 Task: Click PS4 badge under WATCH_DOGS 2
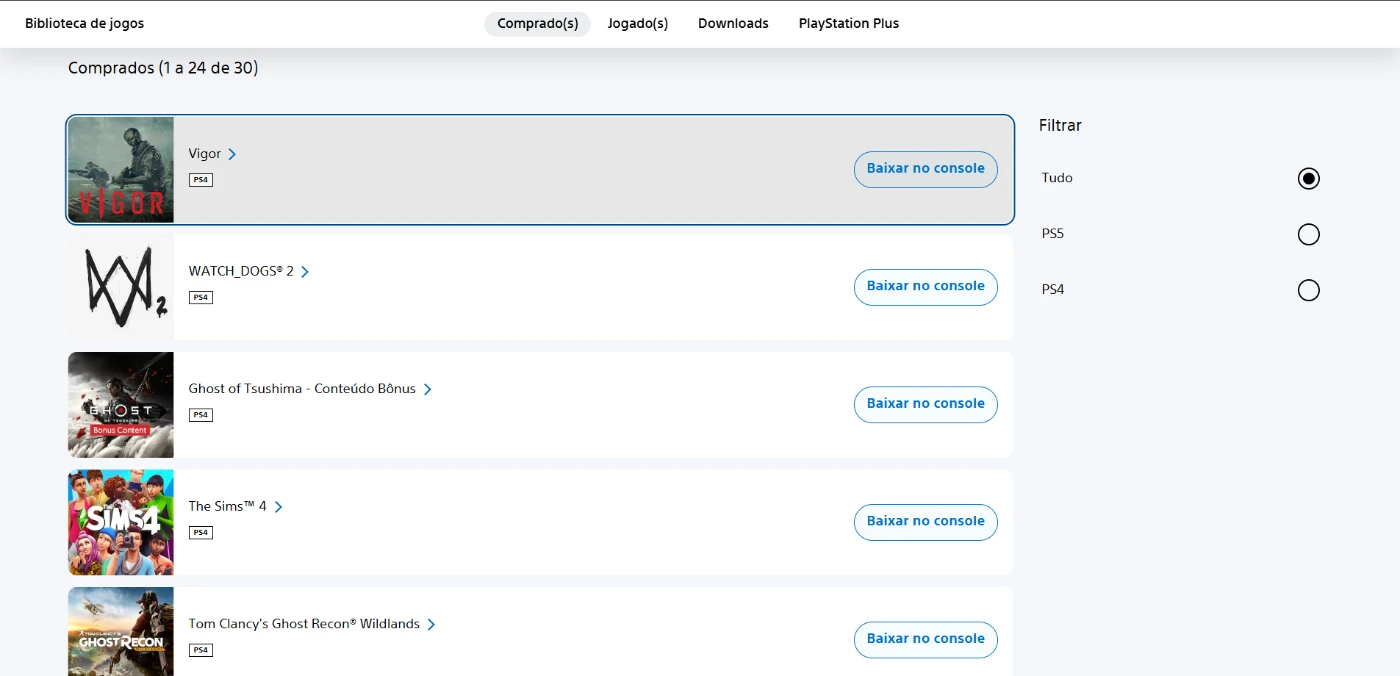201,298
